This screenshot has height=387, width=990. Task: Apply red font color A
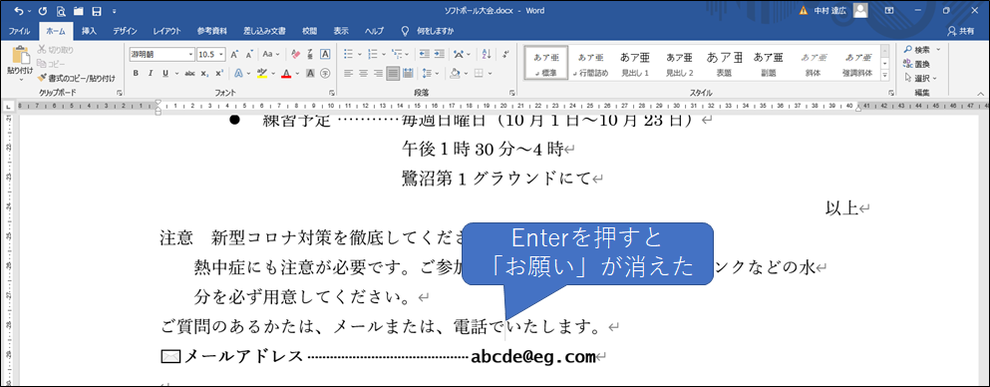[x=286, y=73]
